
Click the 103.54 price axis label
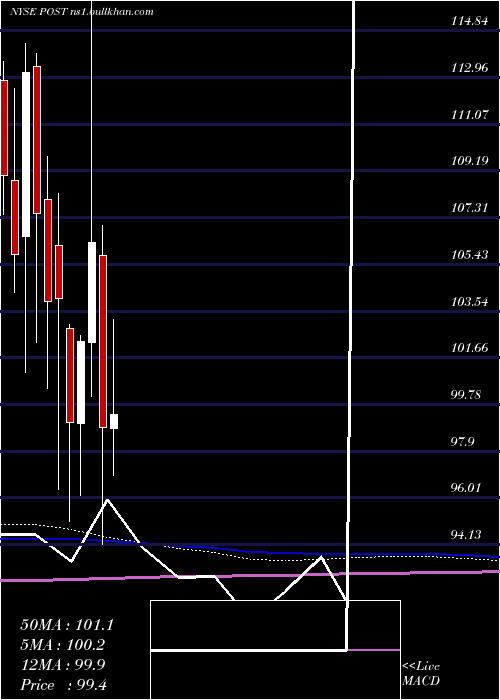(x=469, y=302)
